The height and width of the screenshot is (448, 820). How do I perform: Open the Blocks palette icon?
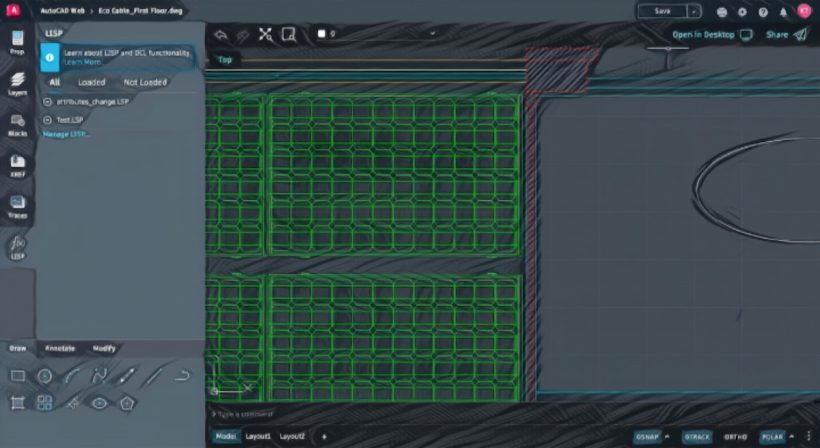17,124
